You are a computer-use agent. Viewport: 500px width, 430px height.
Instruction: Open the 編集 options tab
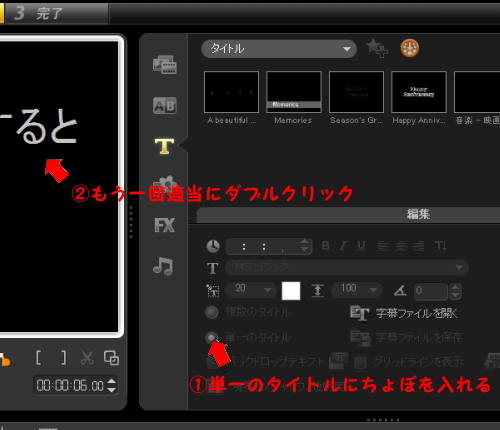pos(418,214)
